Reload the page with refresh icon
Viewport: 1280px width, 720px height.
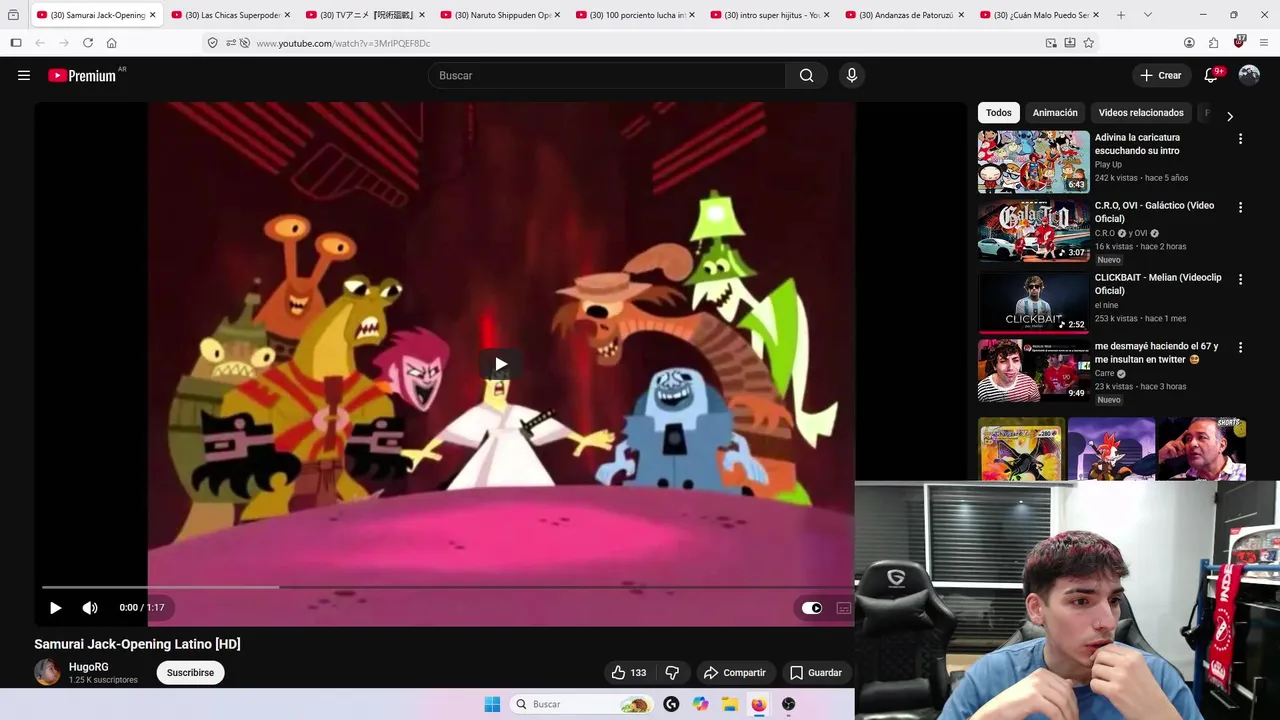point(88,43)
